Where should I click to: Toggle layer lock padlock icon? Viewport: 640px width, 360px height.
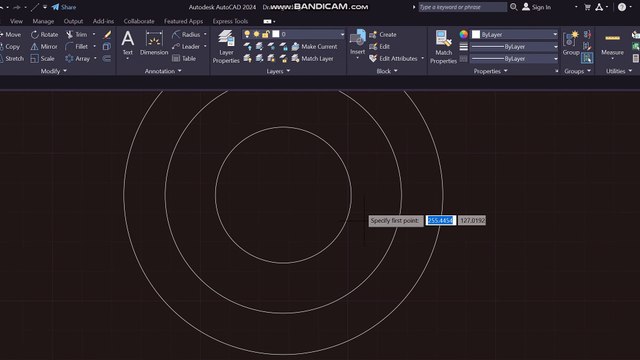[266, 34]
